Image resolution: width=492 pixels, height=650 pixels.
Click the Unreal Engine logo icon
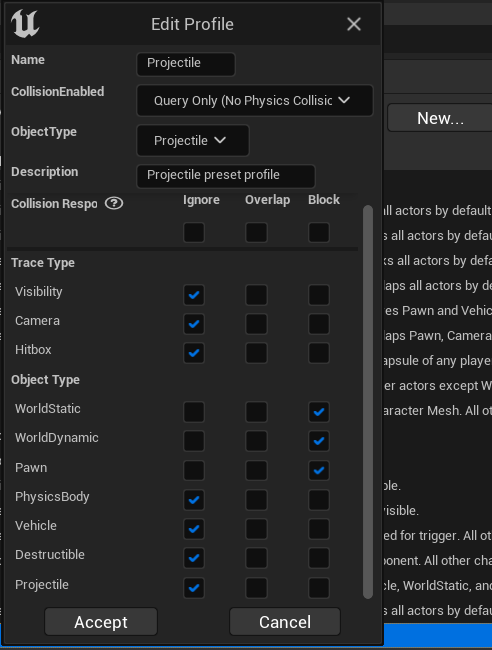click(25, 24)
